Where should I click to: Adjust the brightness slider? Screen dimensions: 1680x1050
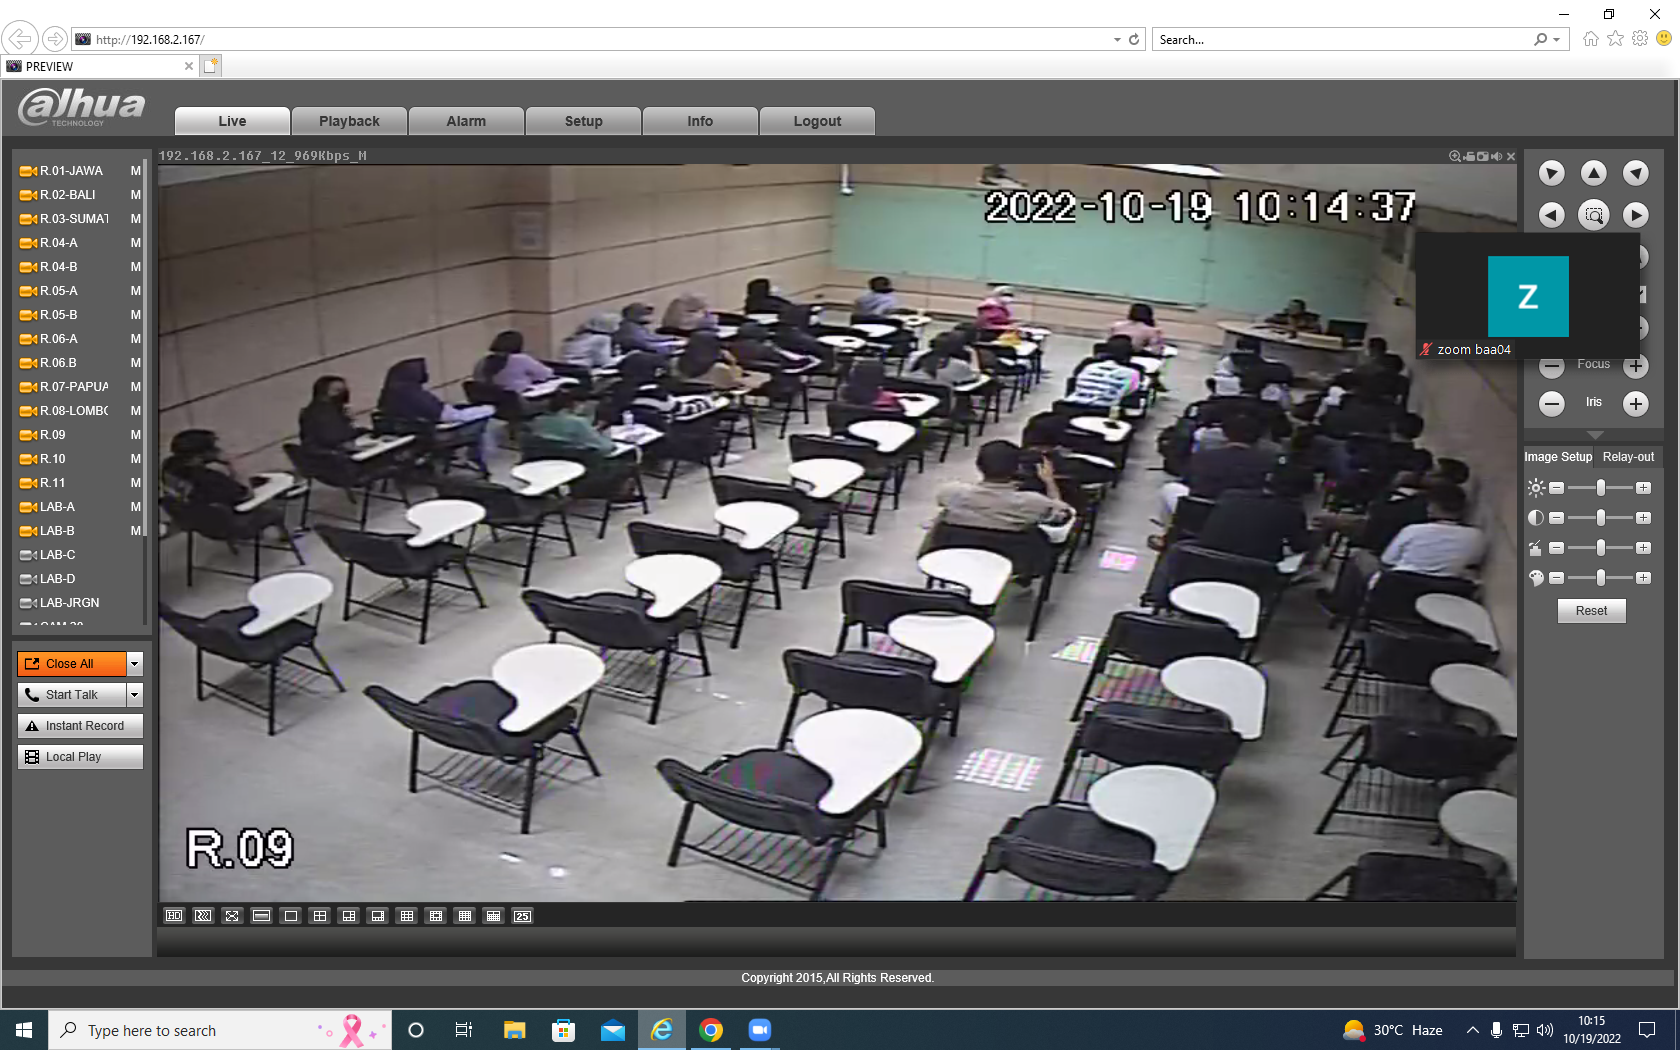pos(1600,488)
